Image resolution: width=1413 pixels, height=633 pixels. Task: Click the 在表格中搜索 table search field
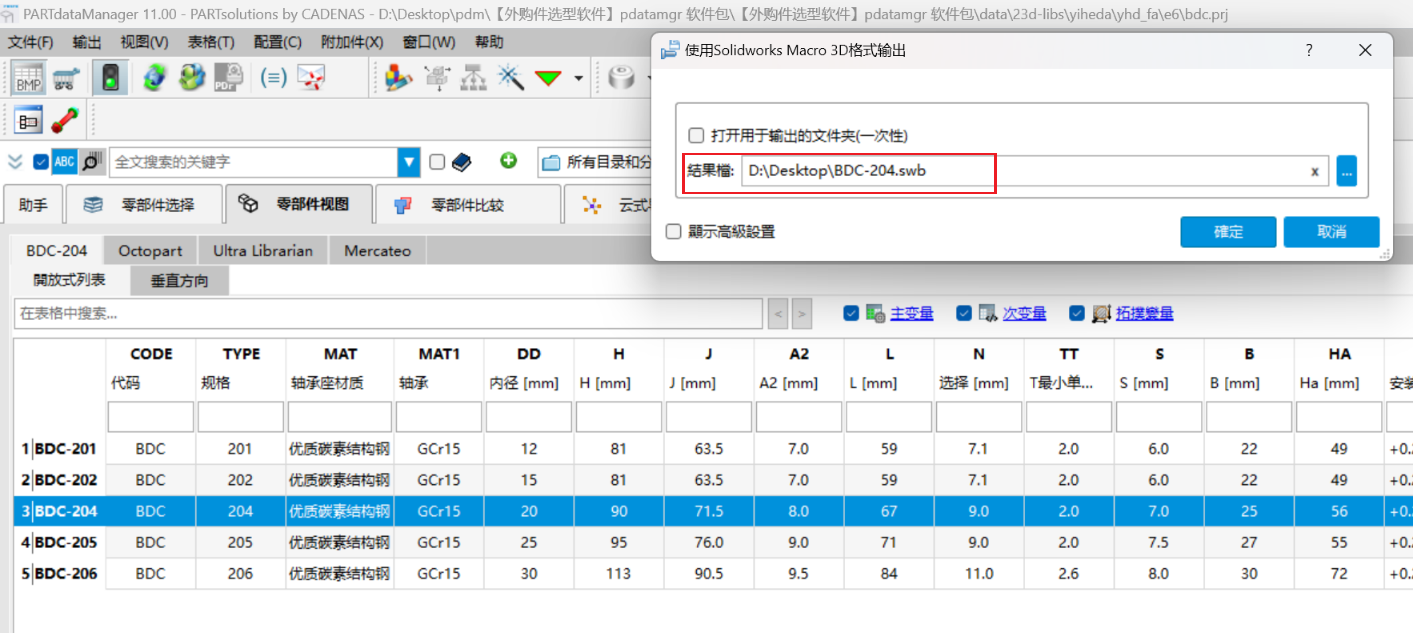click(388, 314)
